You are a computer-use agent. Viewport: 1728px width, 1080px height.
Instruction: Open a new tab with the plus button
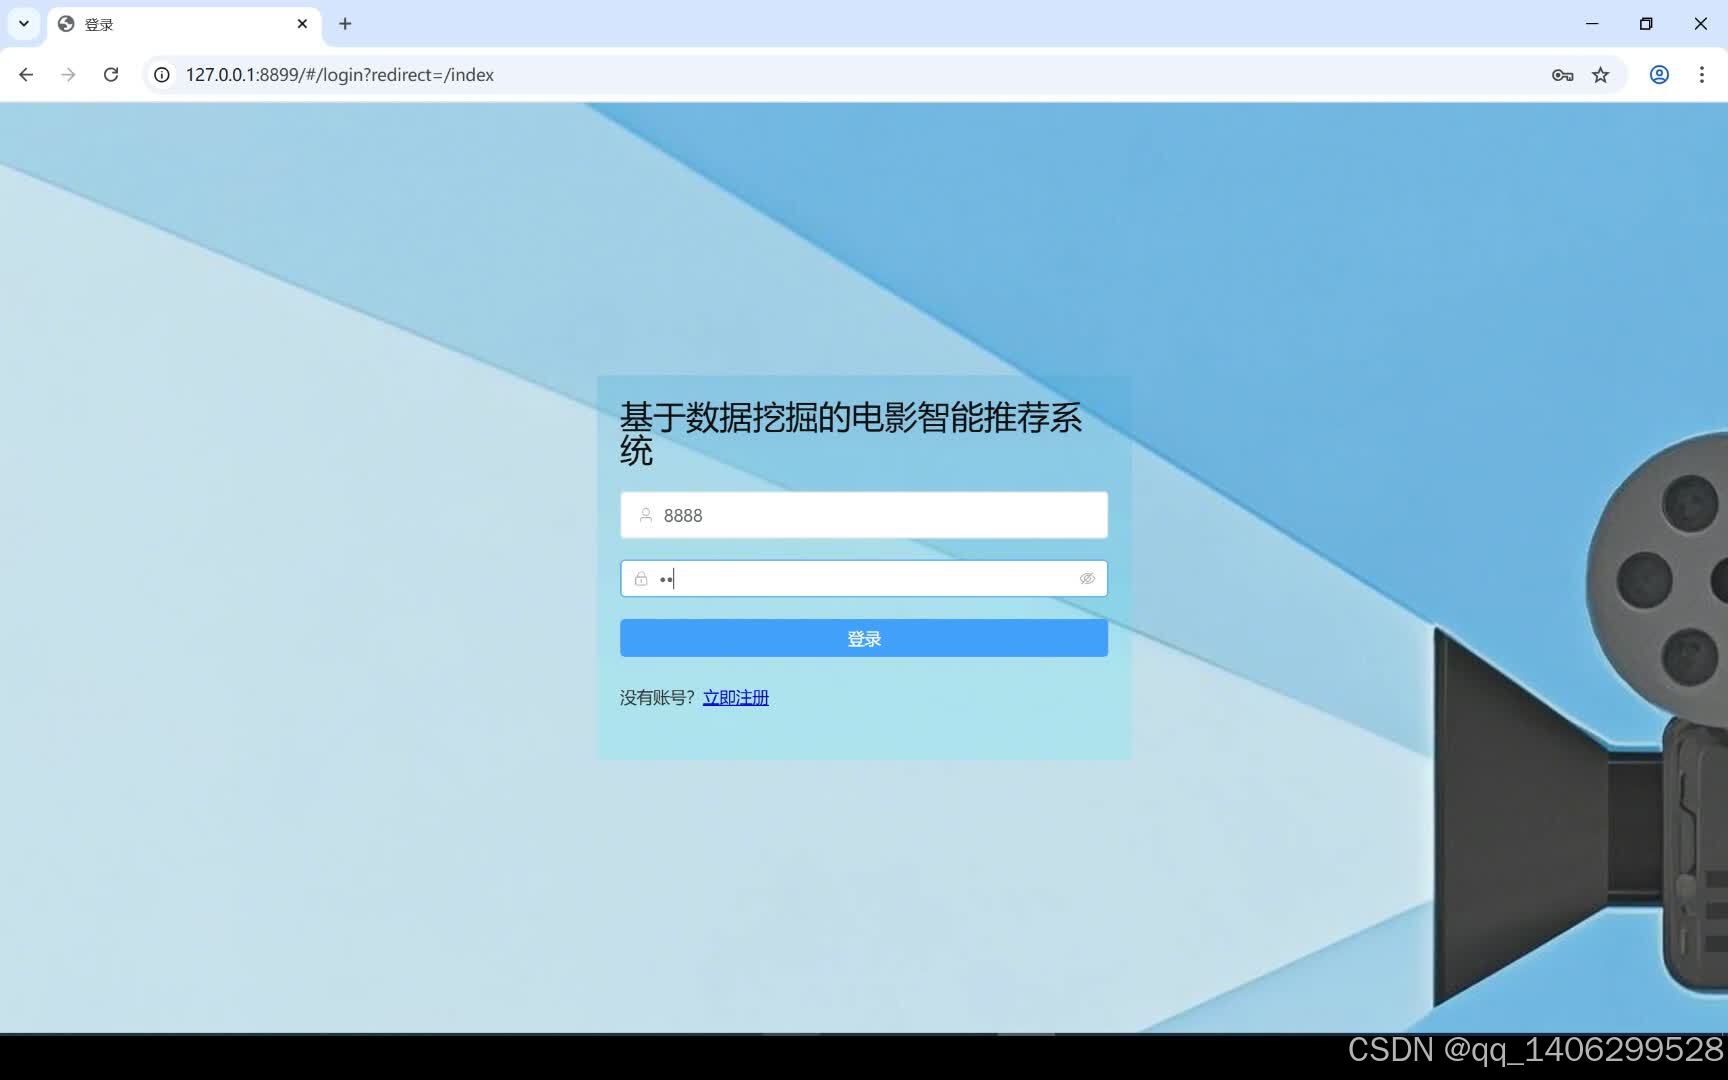tap(345, 23)
